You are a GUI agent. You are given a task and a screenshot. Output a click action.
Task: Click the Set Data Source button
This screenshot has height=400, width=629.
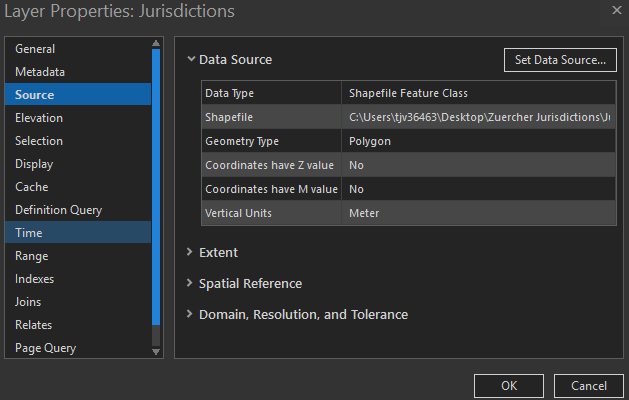(x=560, y=59)
